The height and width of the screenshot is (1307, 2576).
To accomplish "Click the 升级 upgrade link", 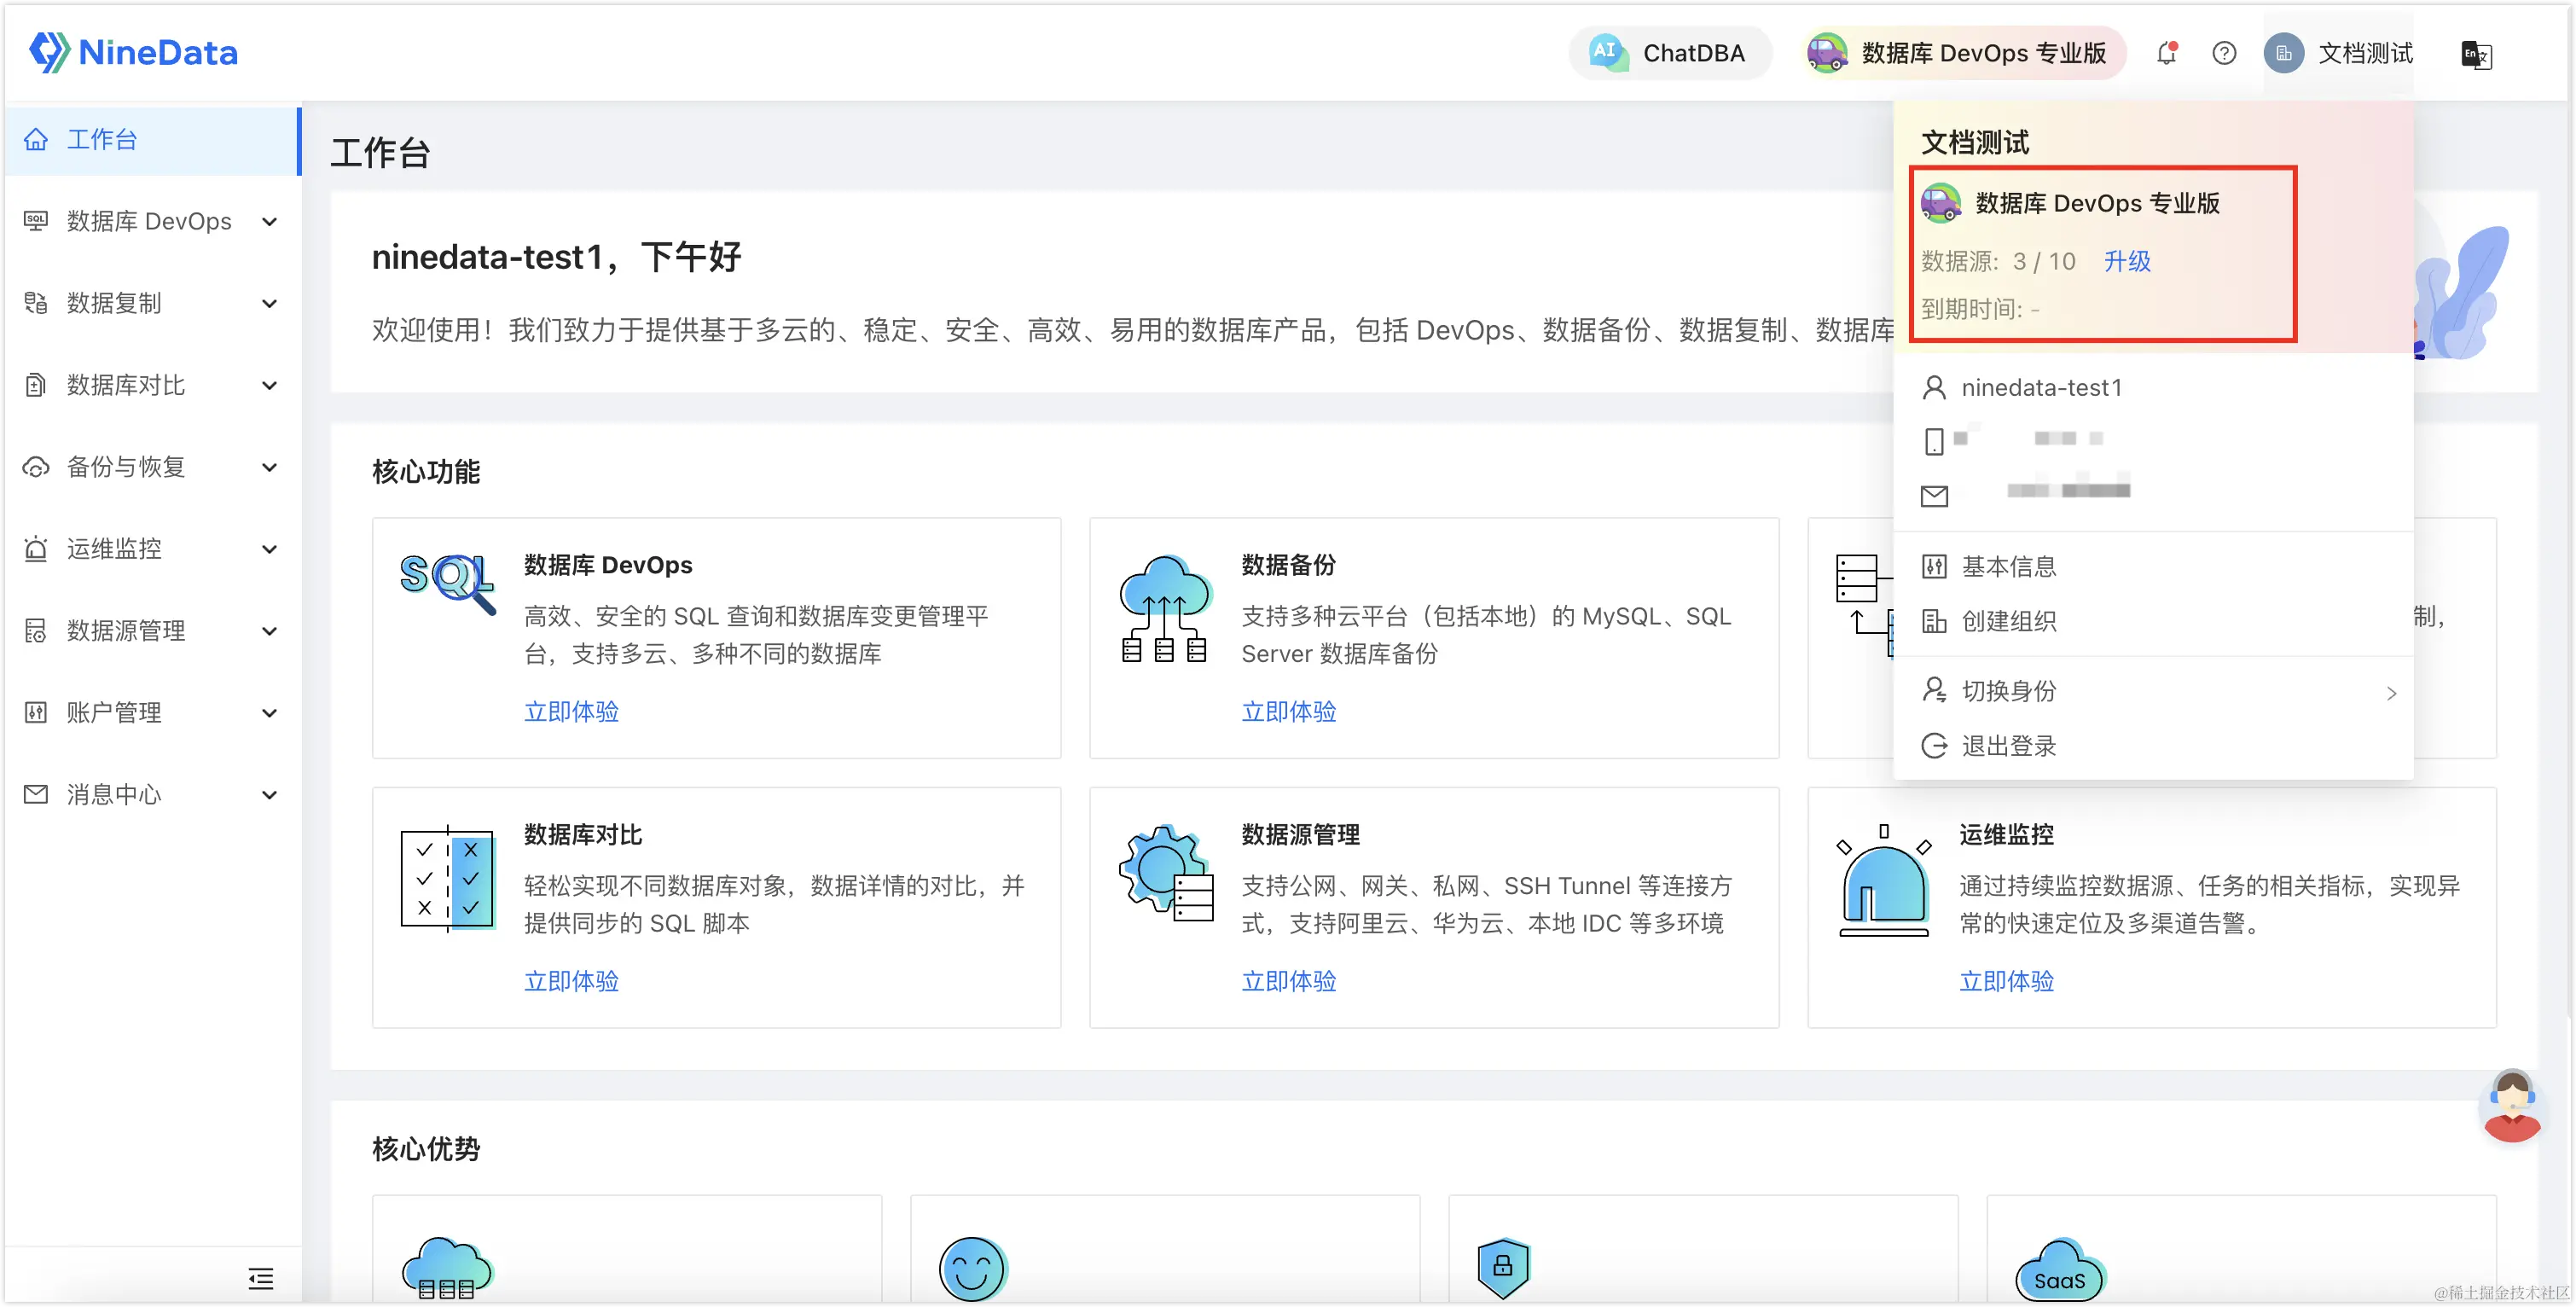I will (2127, 261).
